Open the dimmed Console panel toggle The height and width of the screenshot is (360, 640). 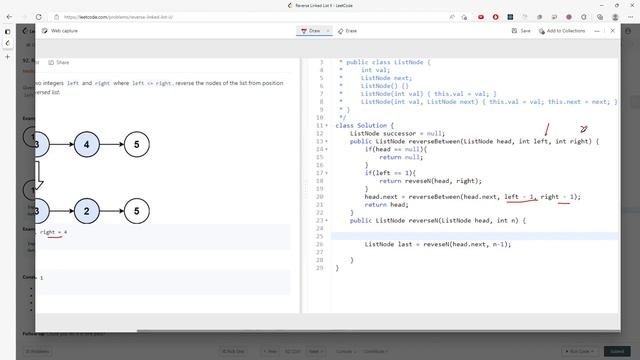(x=345, y=351)
